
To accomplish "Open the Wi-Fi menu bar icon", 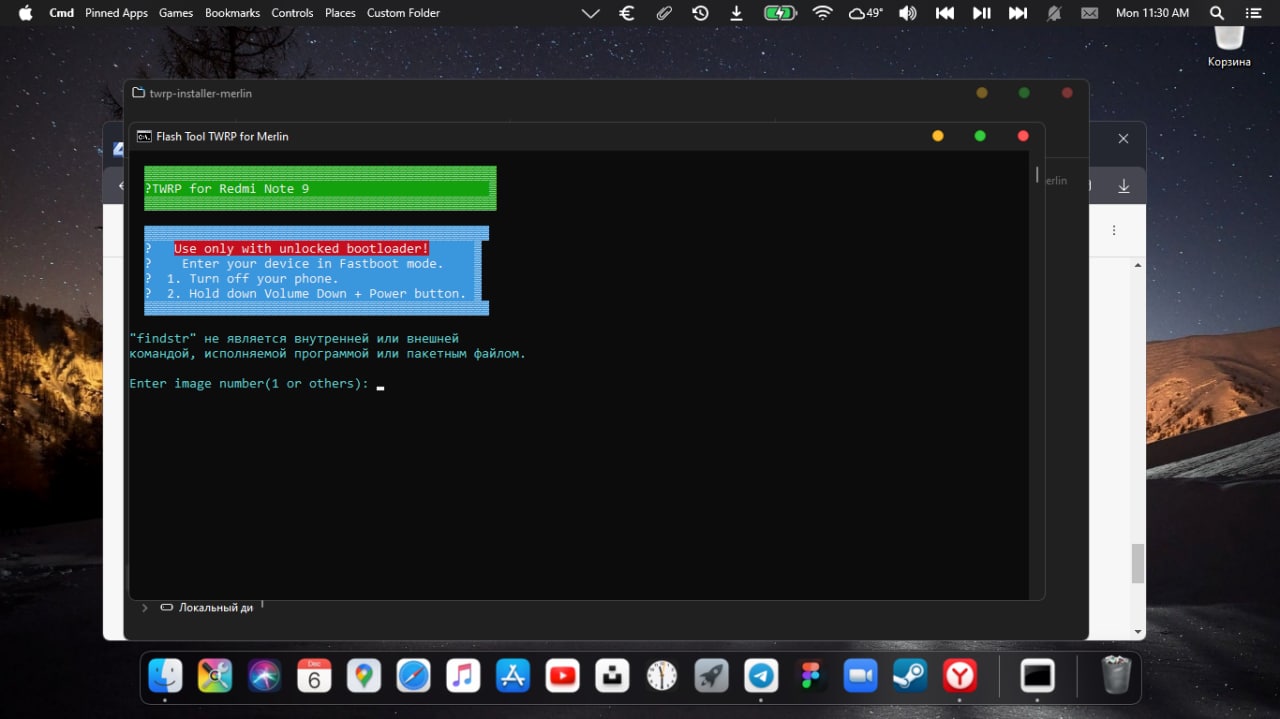I will (823, 13).
